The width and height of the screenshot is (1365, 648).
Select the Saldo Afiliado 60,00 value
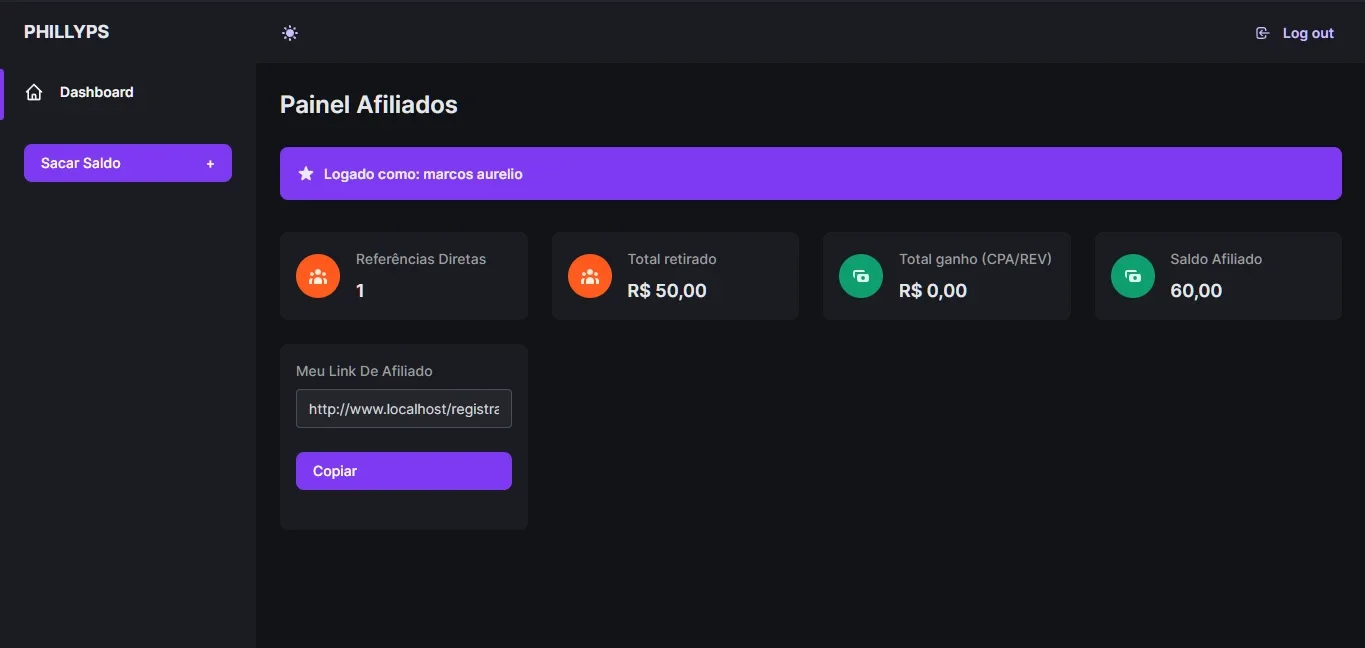(1196, 291)
